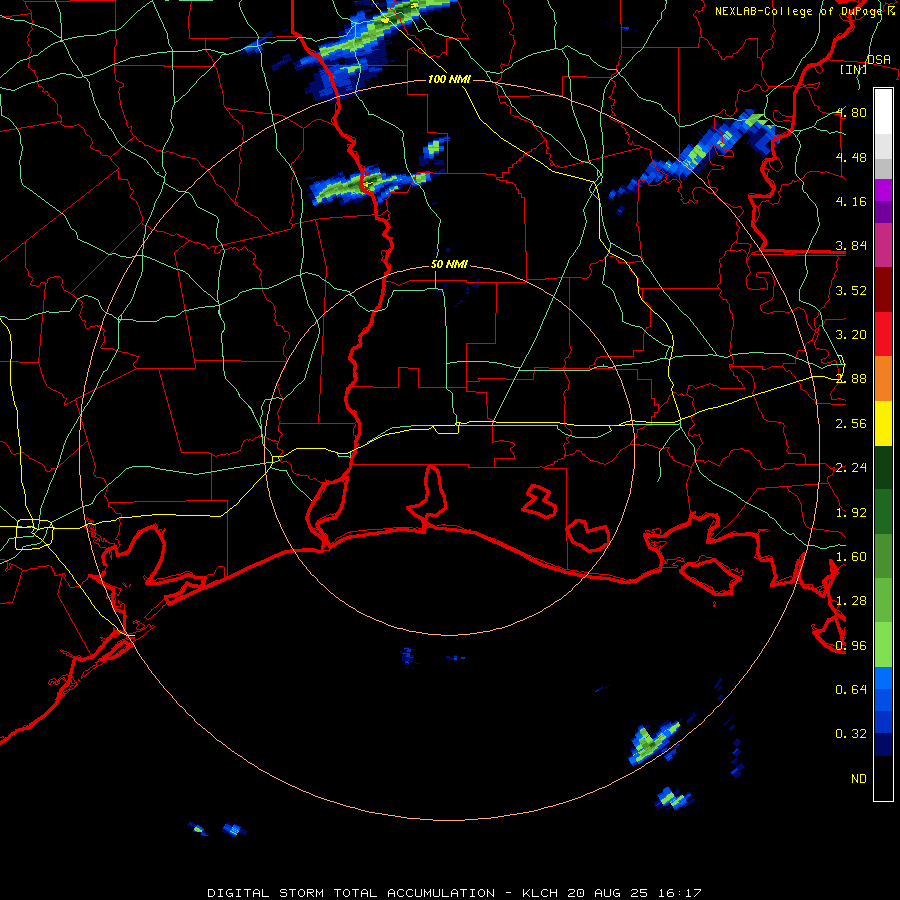Click the 0.96 legend value
Screen dimensions: 900x900
[851, 646]
